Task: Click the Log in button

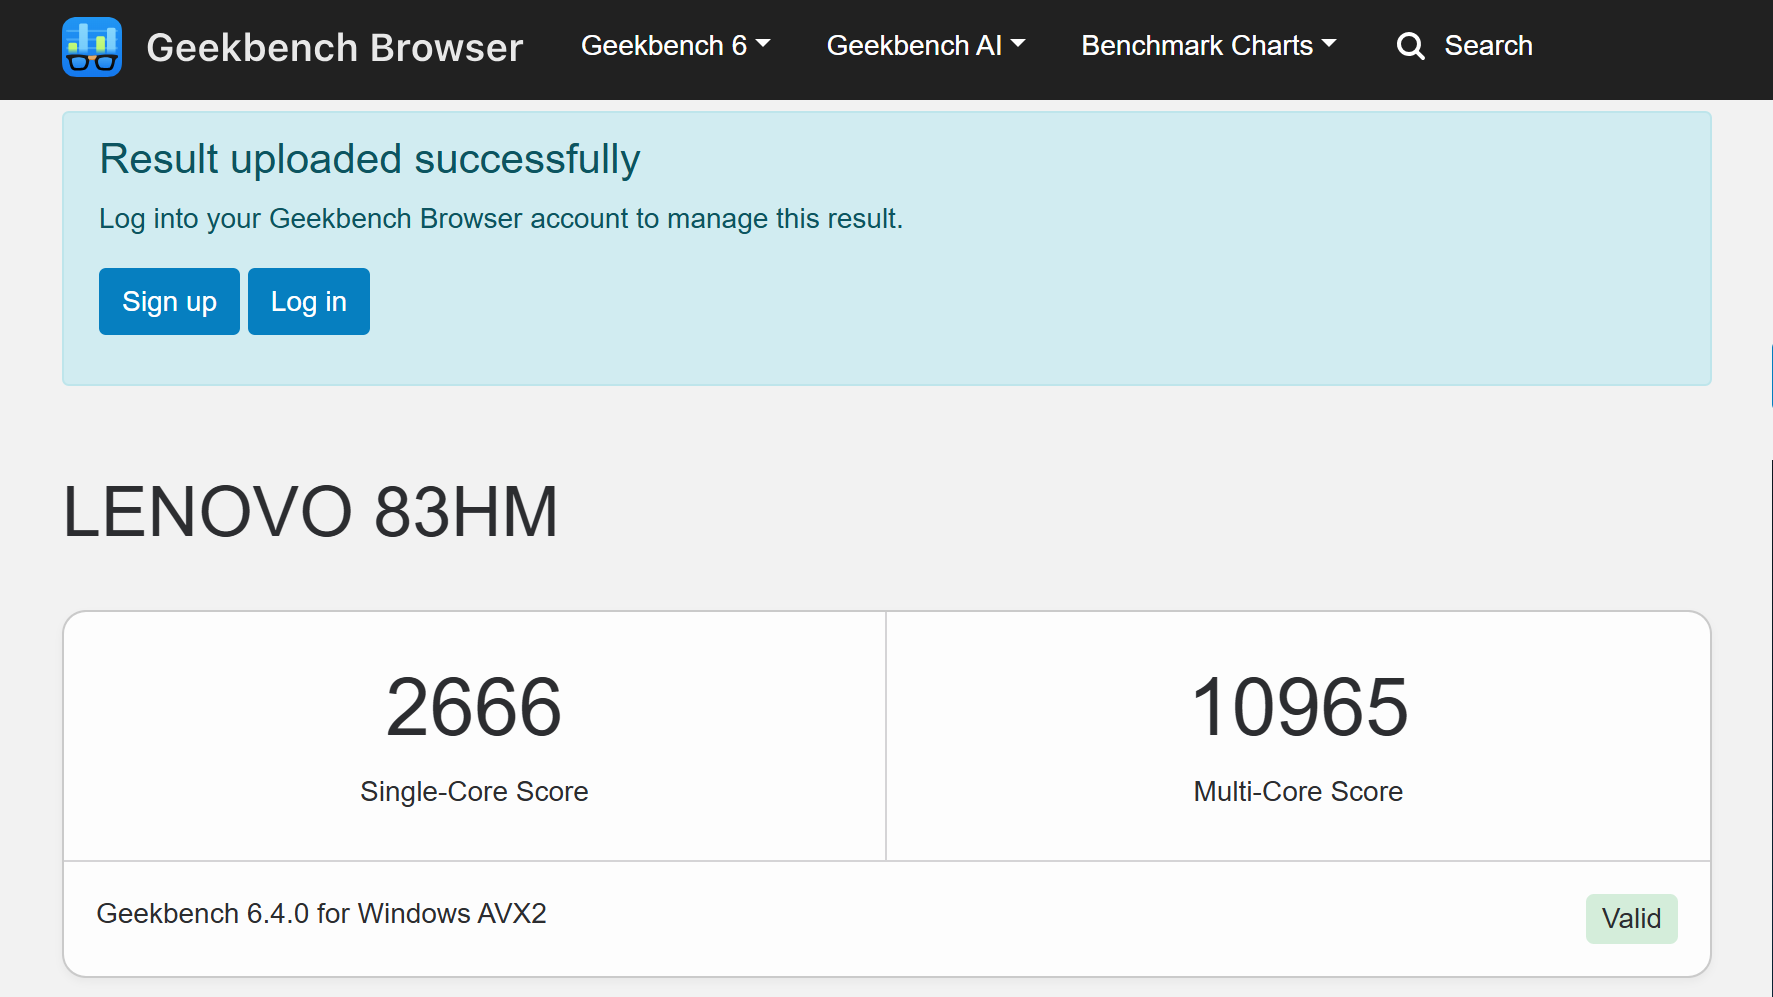Action: coord(309,301)
